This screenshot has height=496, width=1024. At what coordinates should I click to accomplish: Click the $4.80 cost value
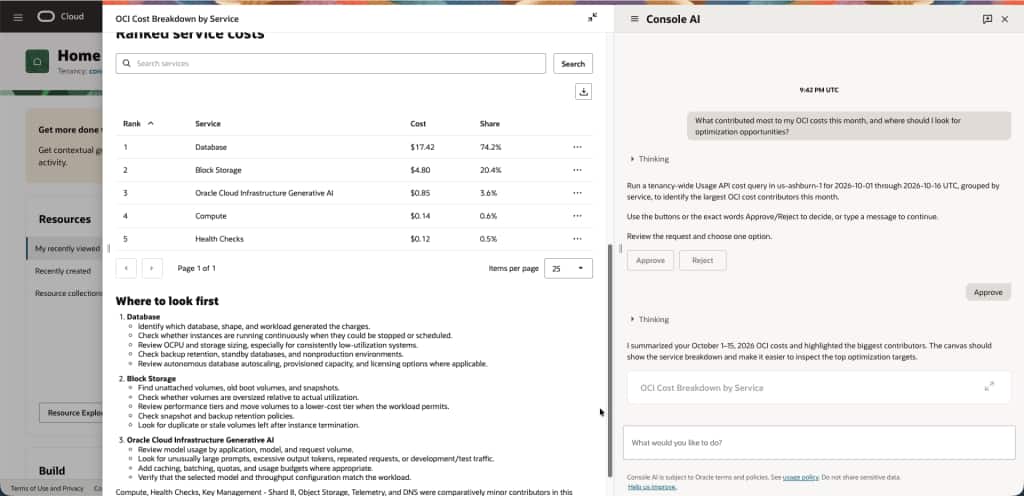[x=420, y=170]
